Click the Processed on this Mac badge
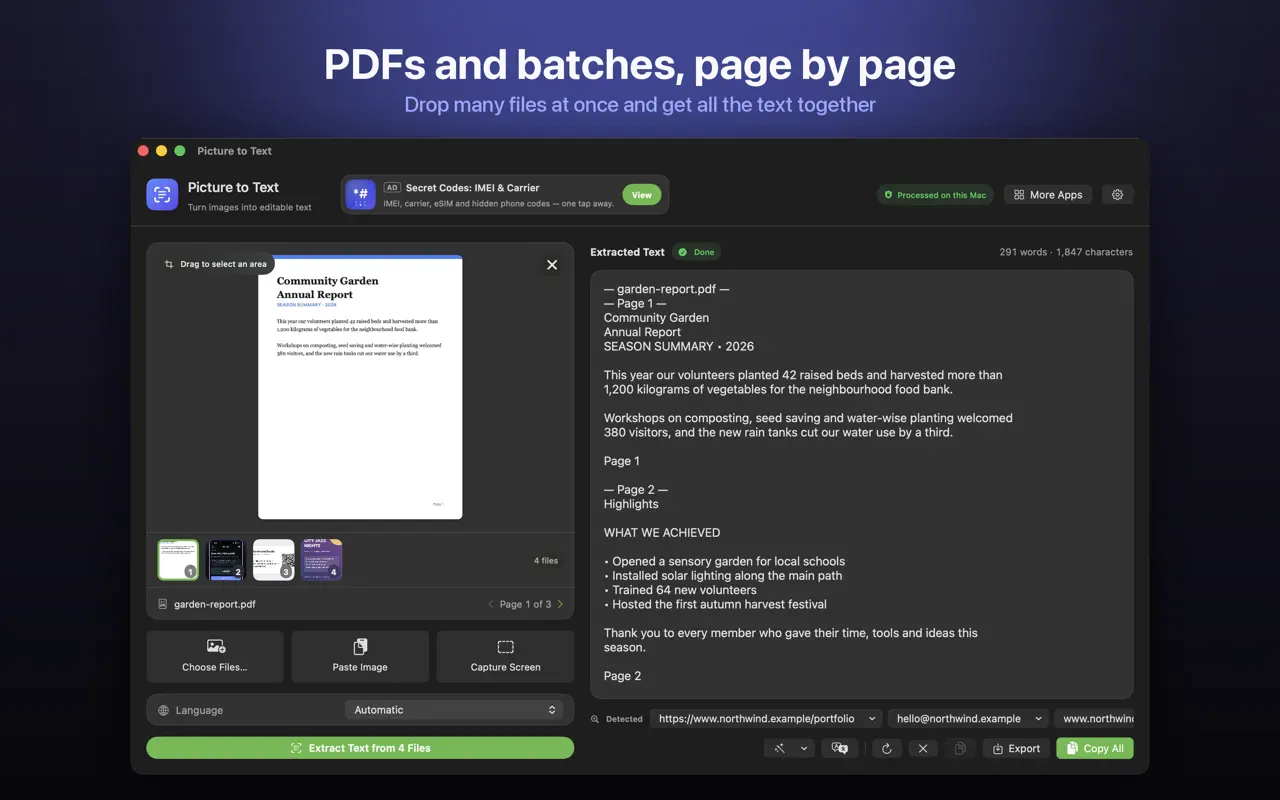This screenshot has height=800, width=1280. (x=935, y=195)
